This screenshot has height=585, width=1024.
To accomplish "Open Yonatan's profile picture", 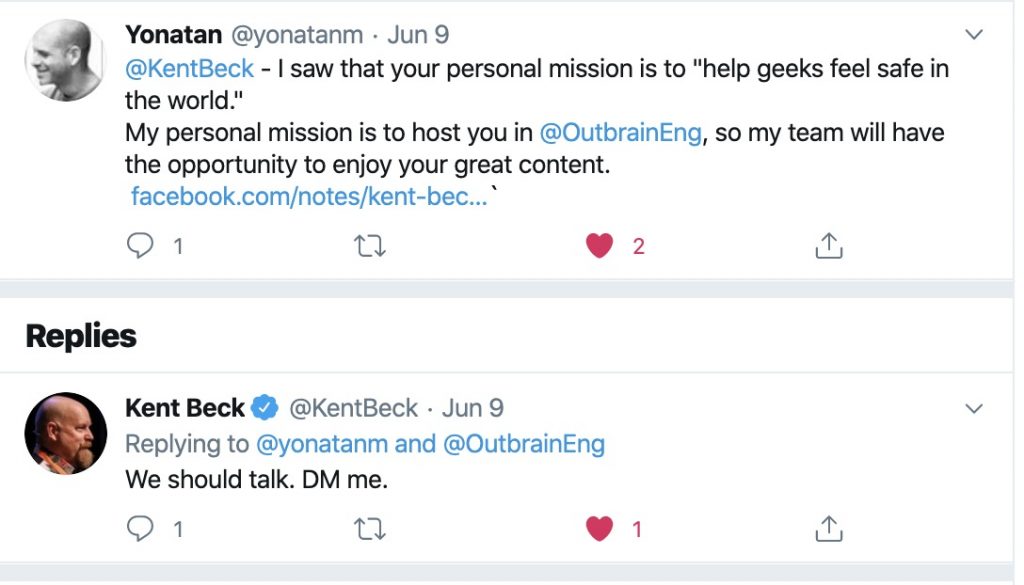I will pyautogui.click(x=66, y=60).
